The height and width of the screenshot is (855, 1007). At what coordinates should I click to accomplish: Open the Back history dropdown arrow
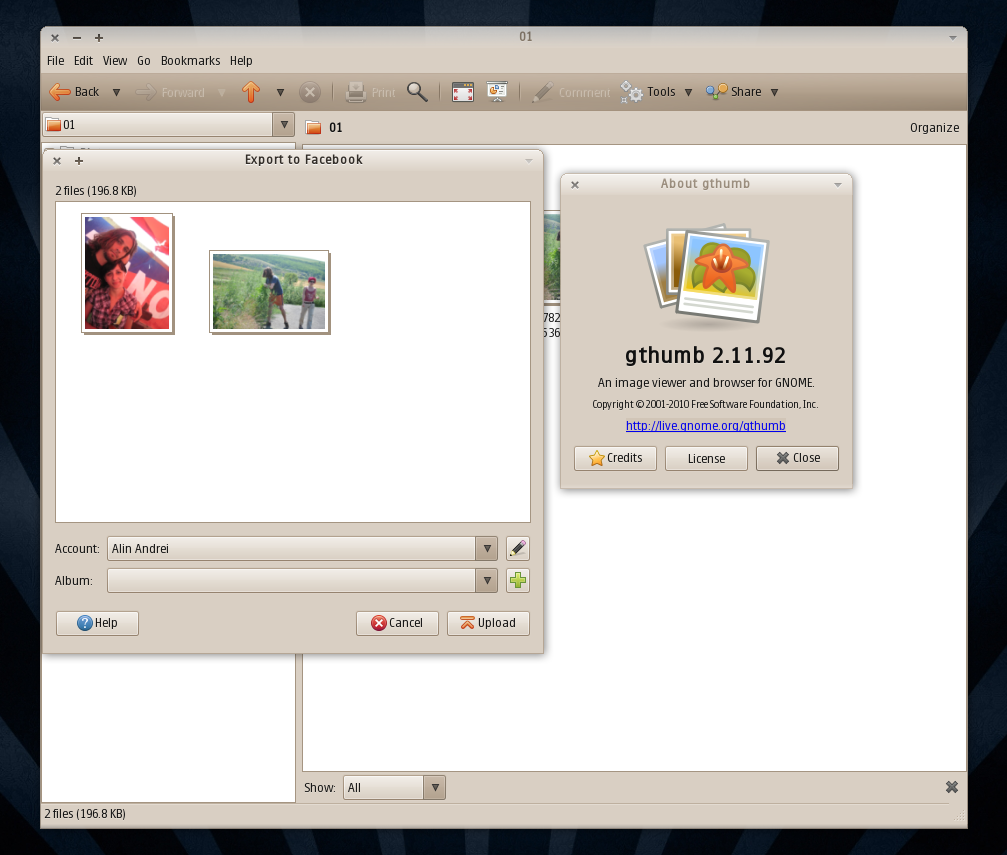click(116, 93)
